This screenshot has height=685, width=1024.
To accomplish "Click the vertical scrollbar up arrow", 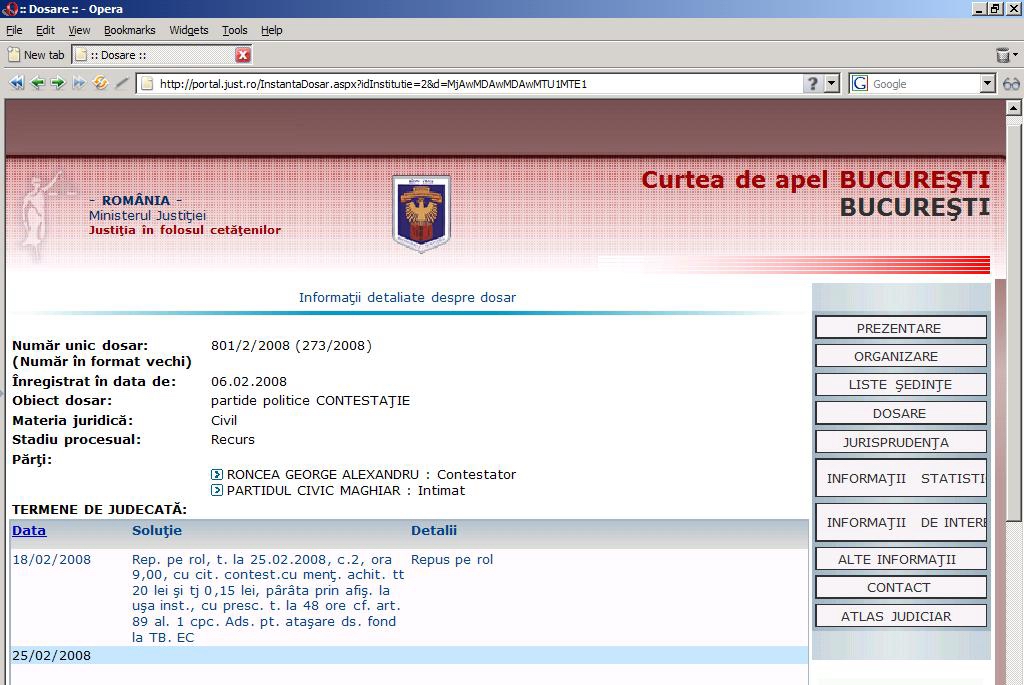I will pyautogui.click(x=1013, y=107).
